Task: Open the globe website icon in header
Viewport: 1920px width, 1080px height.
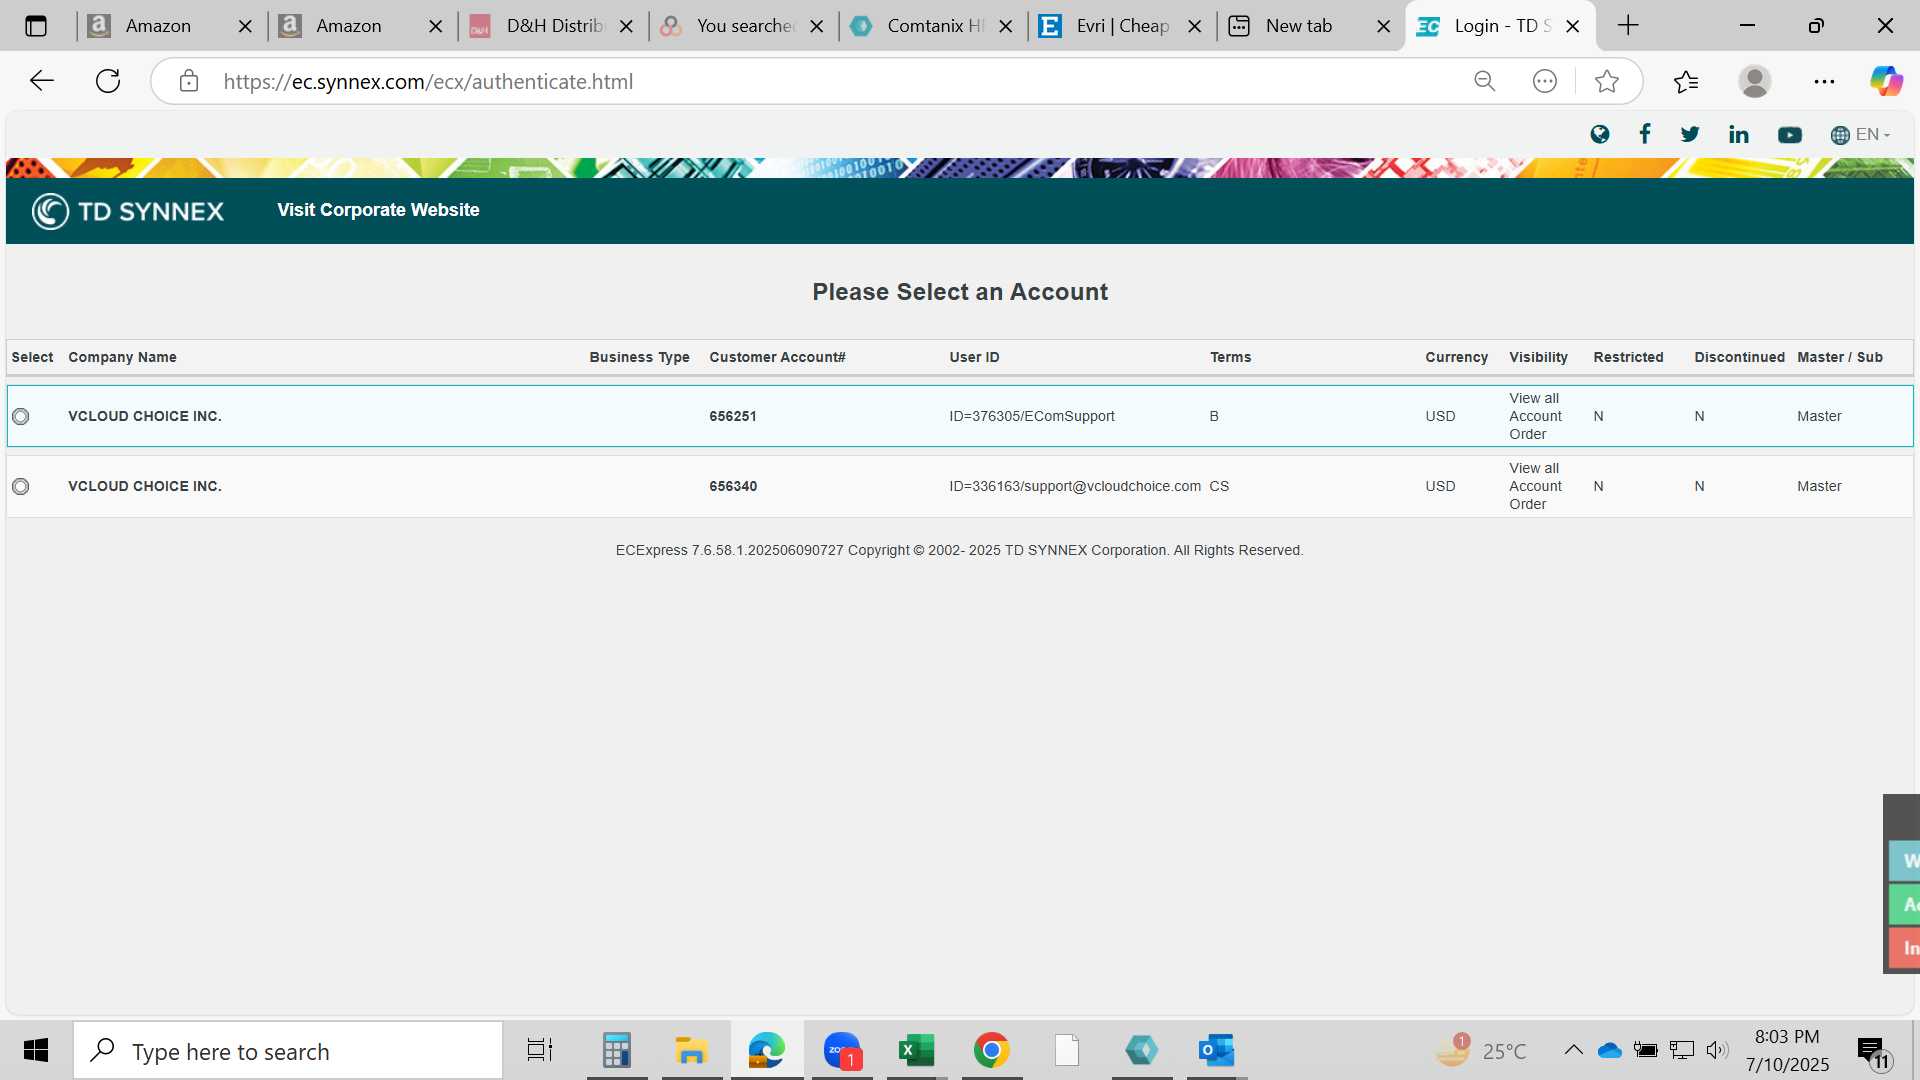Action: [x=1600, y=134]
